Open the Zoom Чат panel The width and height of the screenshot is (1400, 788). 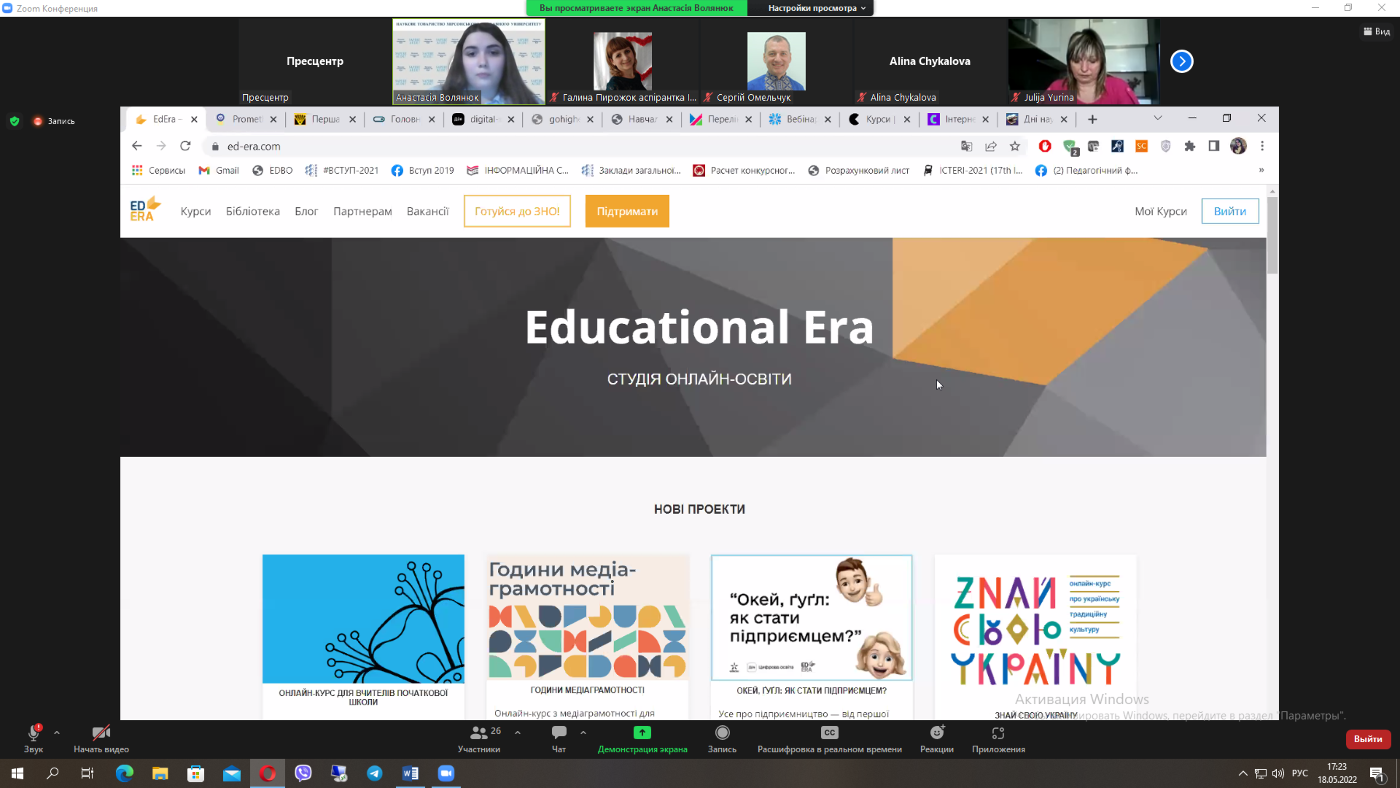tap(559, 738)
